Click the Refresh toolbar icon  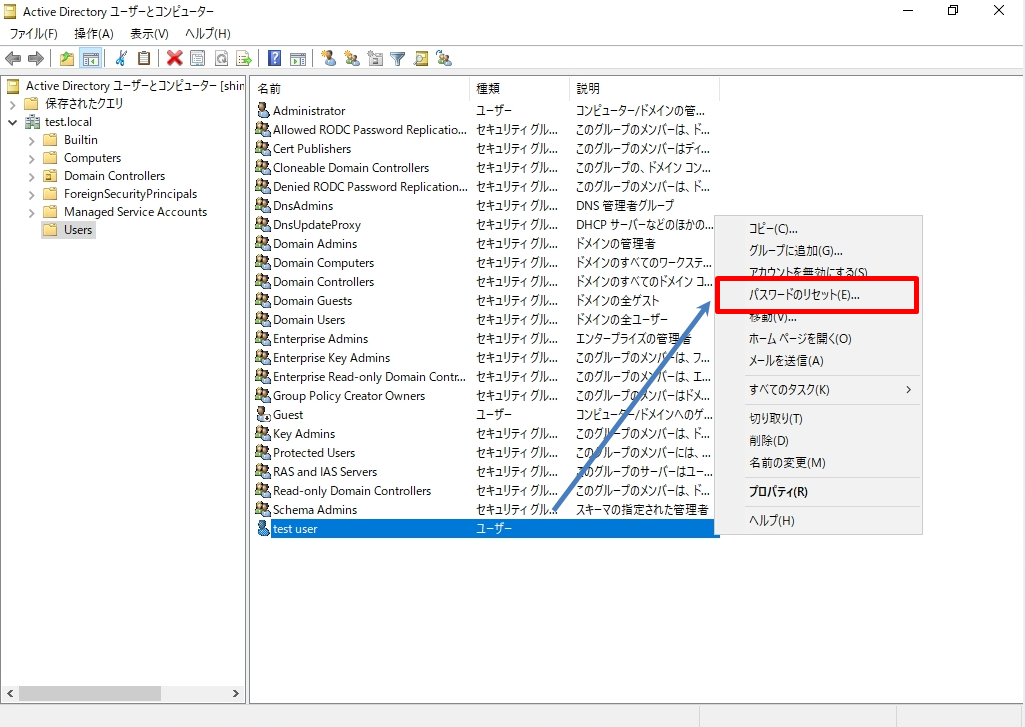222,59
